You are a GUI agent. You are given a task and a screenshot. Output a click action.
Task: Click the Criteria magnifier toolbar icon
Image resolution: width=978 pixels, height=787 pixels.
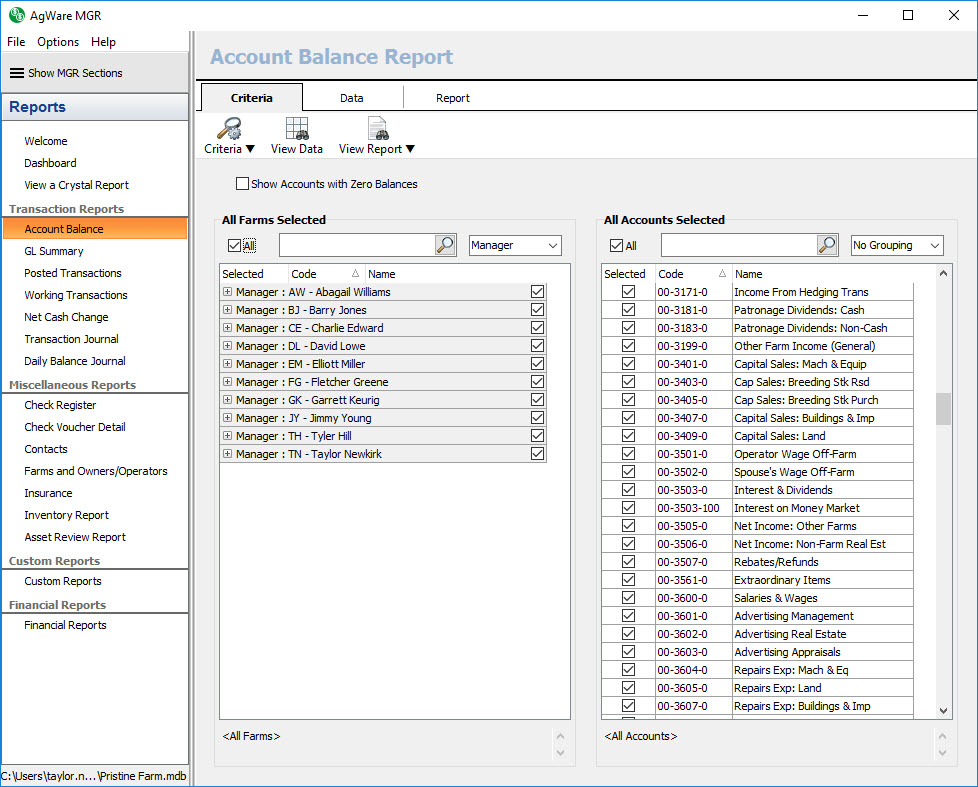pyautogui.click(x=229, y=129)
